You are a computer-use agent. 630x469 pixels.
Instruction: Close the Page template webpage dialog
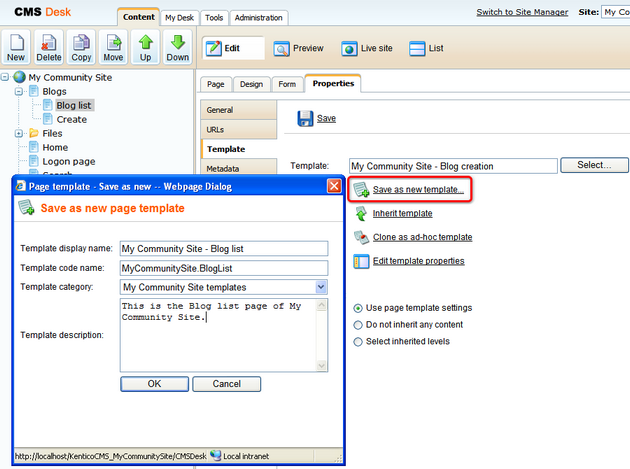click(x=334, y=186)
